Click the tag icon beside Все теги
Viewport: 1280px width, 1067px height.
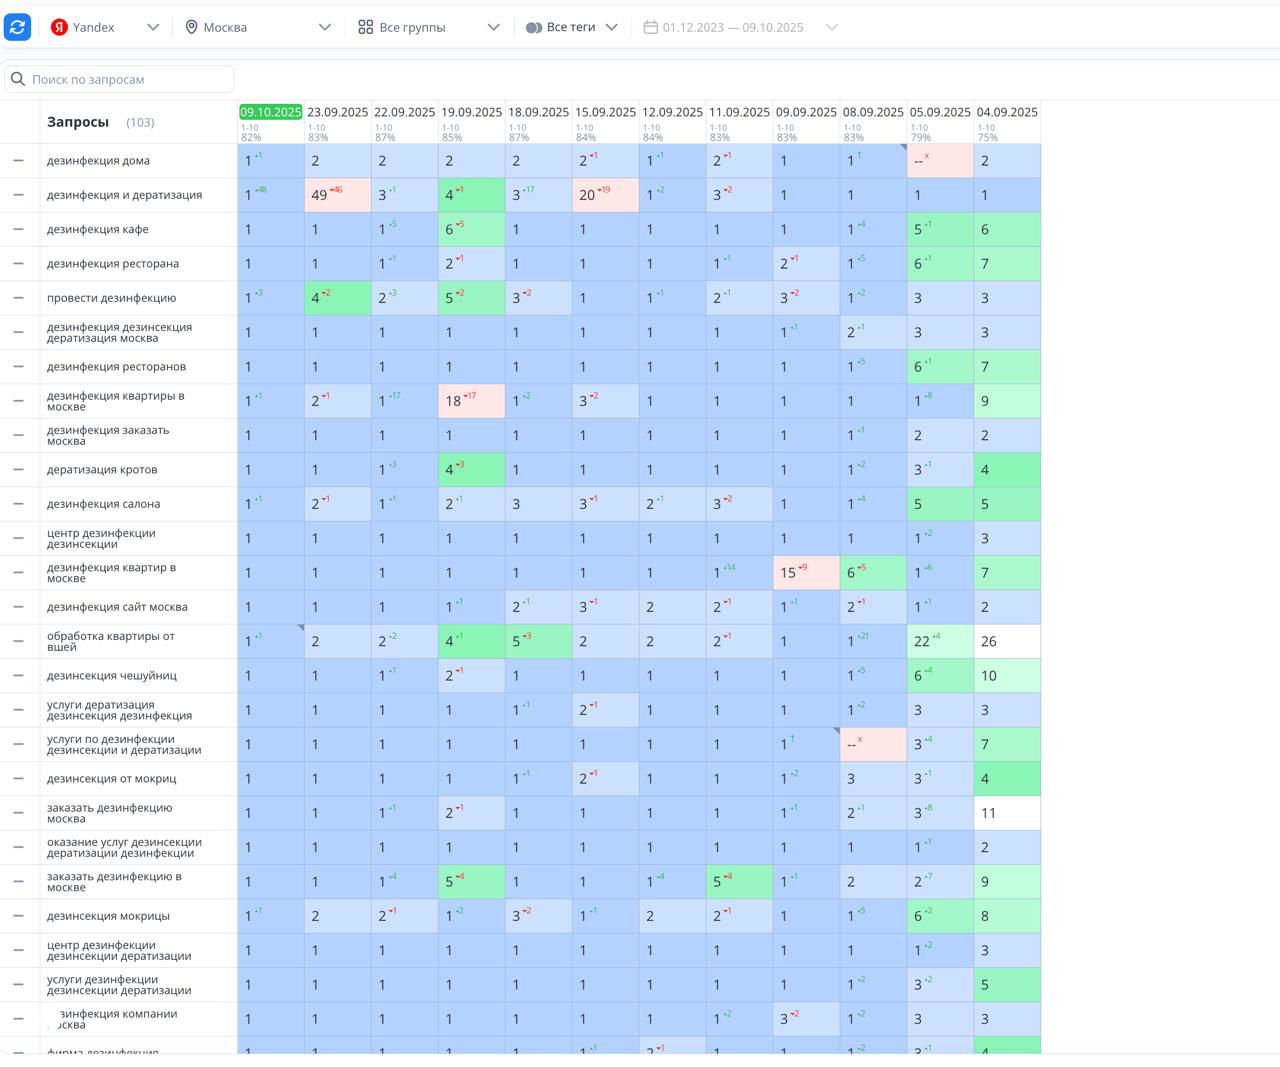point(534,27)
